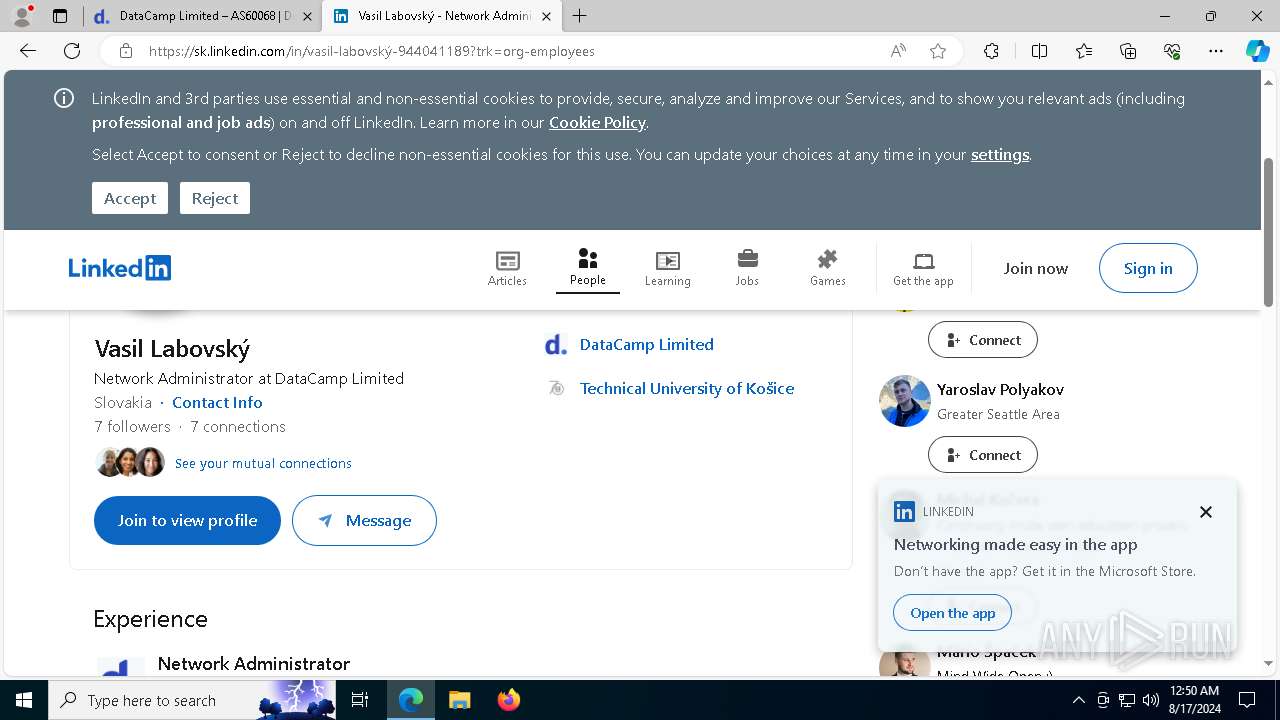The image size is (1280, 720).
Task: Click the Sign in button
Action: tap(1148, 268)
